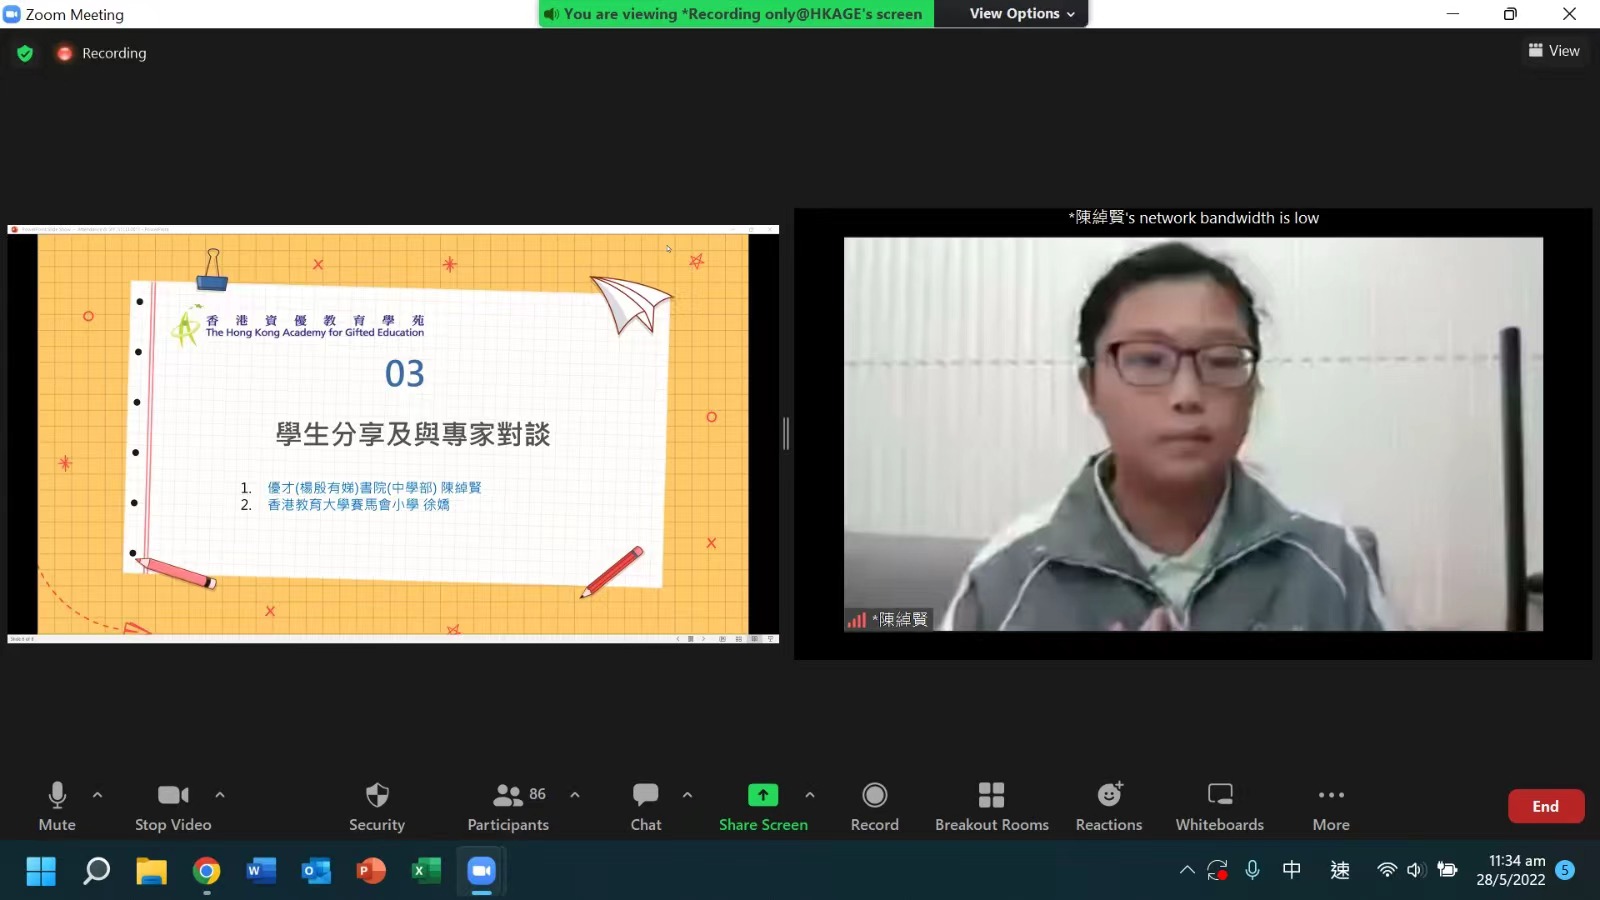Open the View Options dropdown
Image resolution: width=1600 pixels, height=900 pixels.
1021,14
